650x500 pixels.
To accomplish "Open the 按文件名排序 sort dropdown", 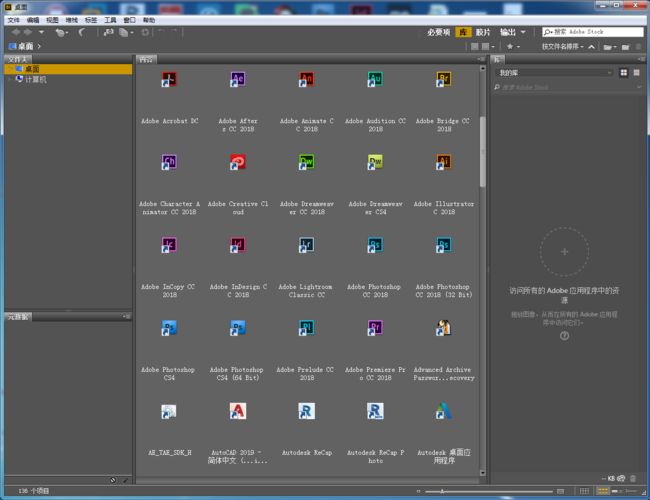I will [563, 46].
